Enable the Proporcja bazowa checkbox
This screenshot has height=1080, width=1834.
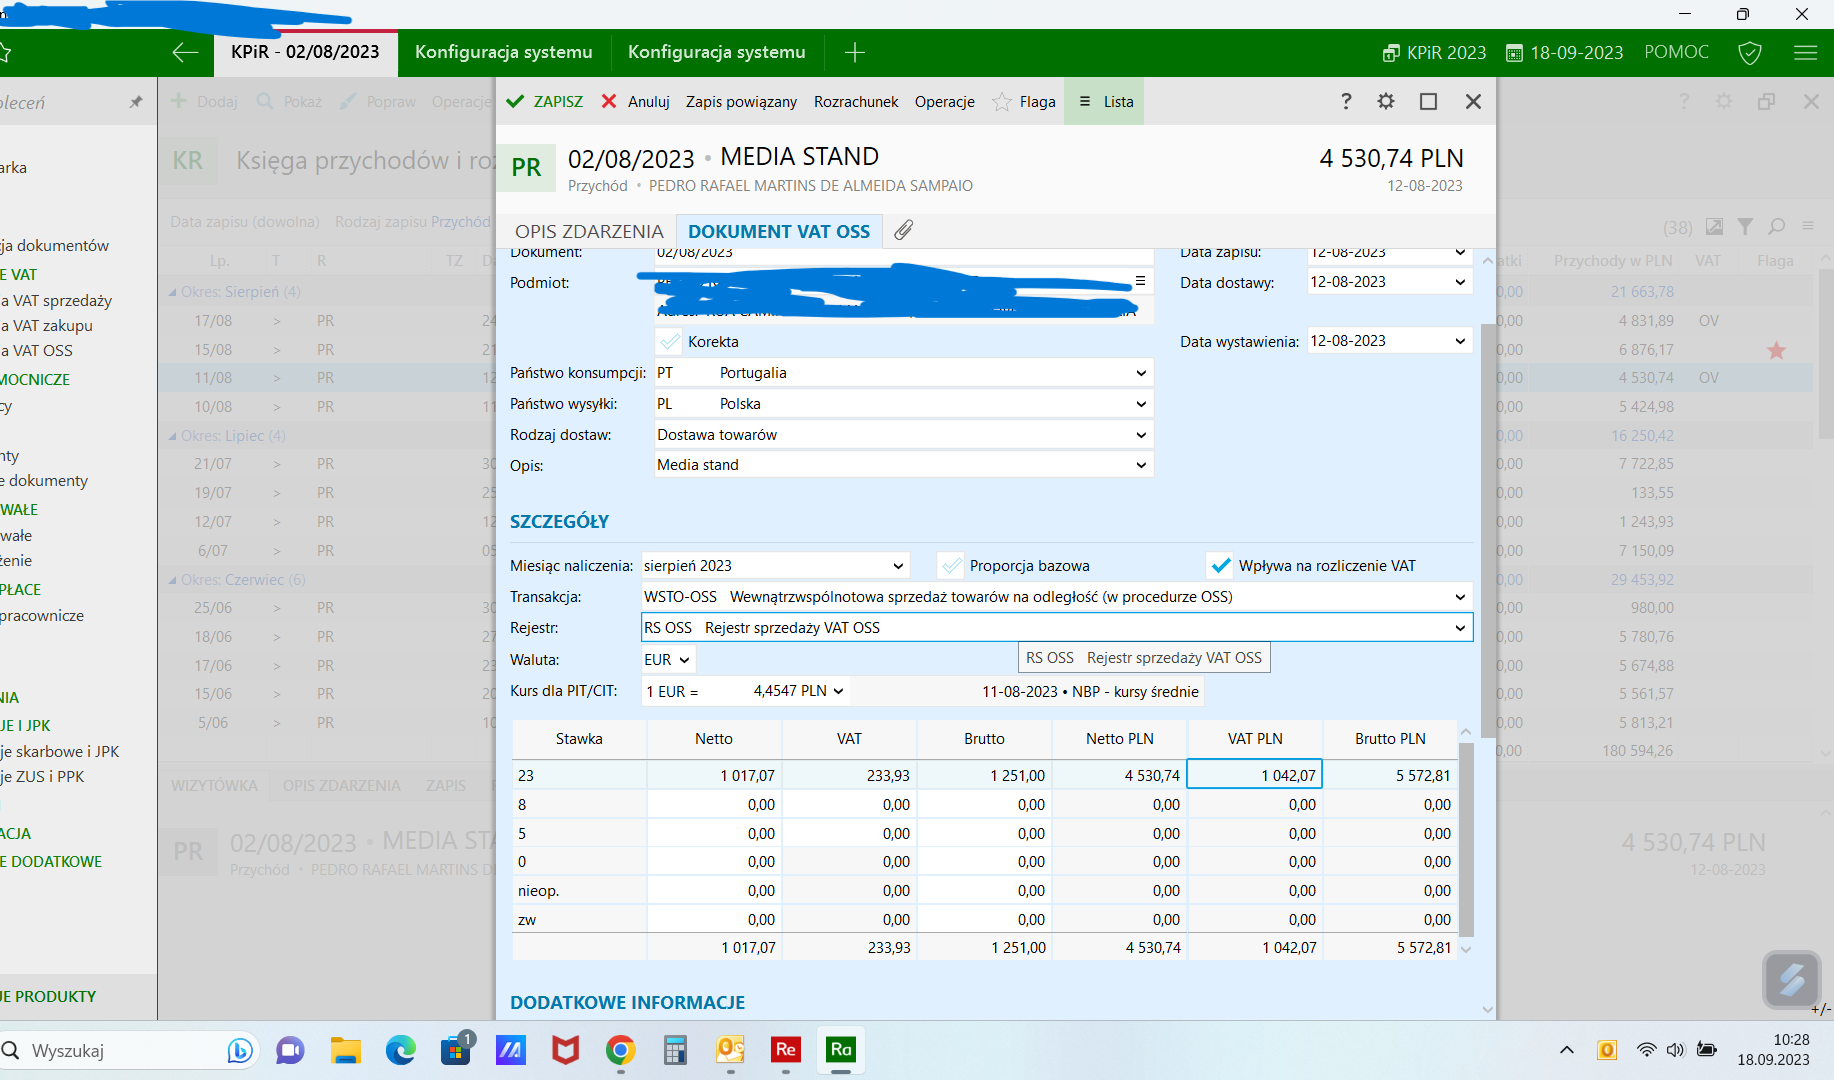click(x=952, y=566)
